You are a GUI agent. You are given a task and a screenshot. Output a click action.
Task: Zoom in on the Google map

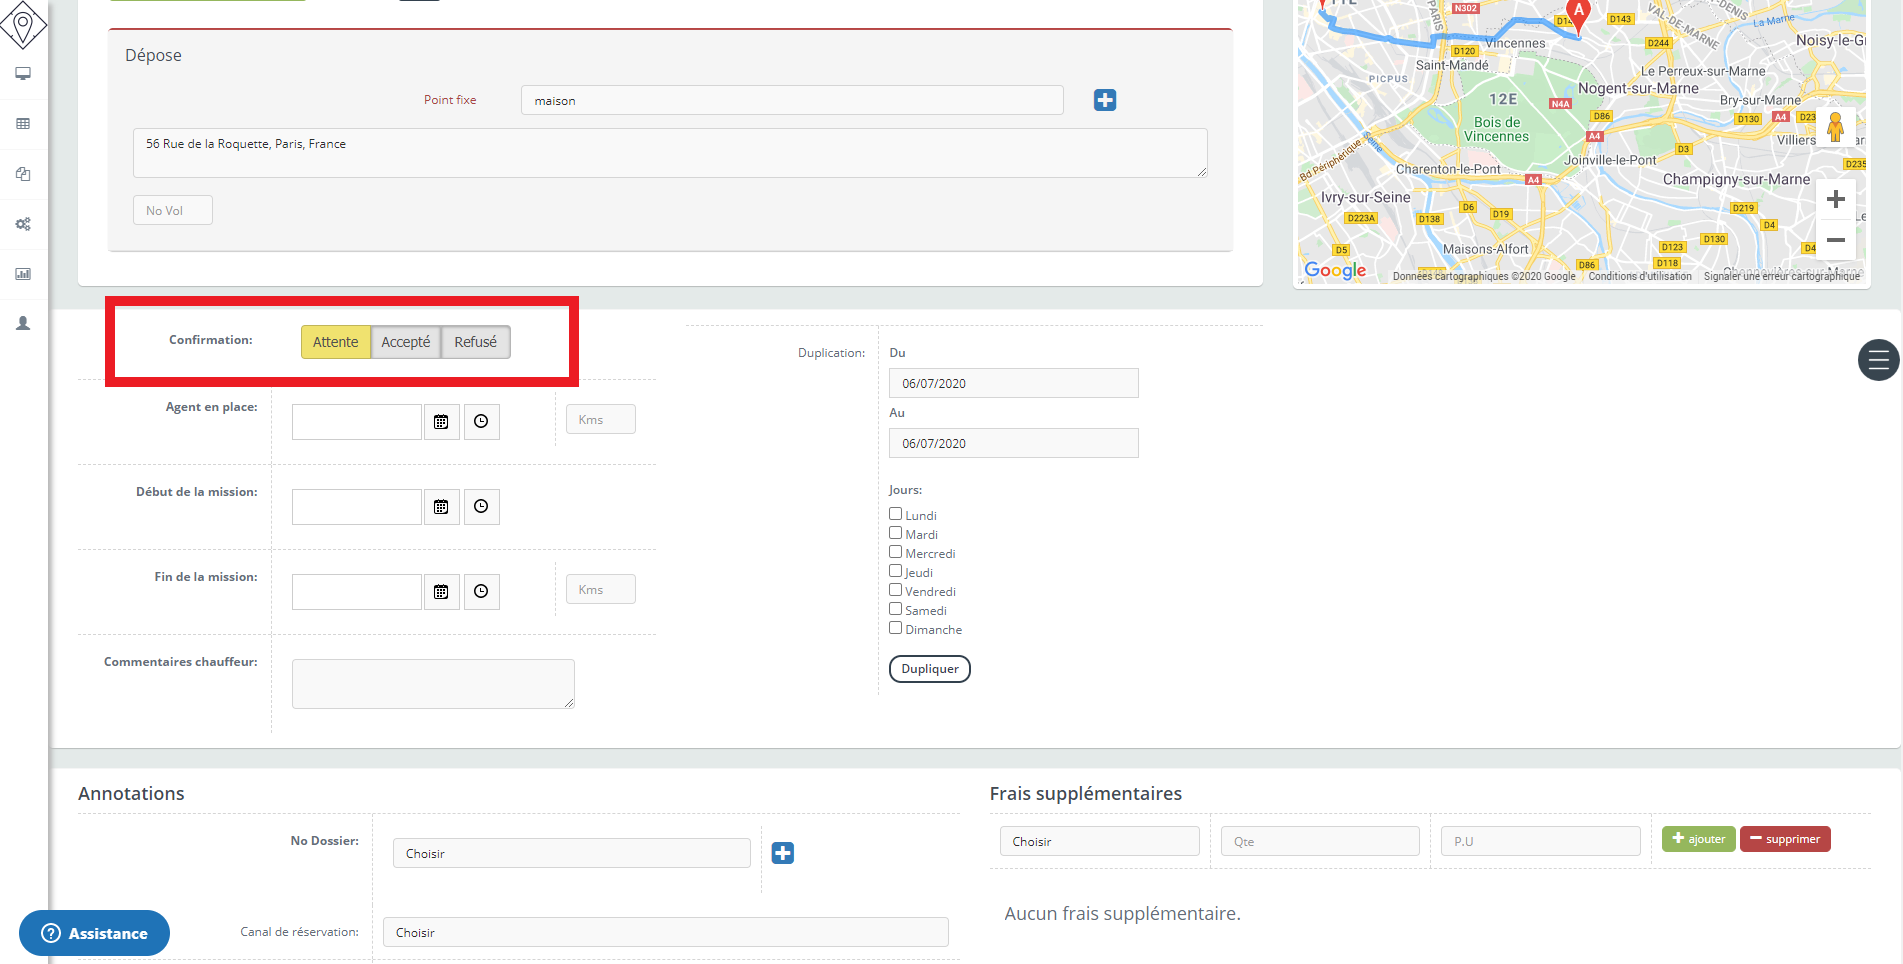point(1835,200)
